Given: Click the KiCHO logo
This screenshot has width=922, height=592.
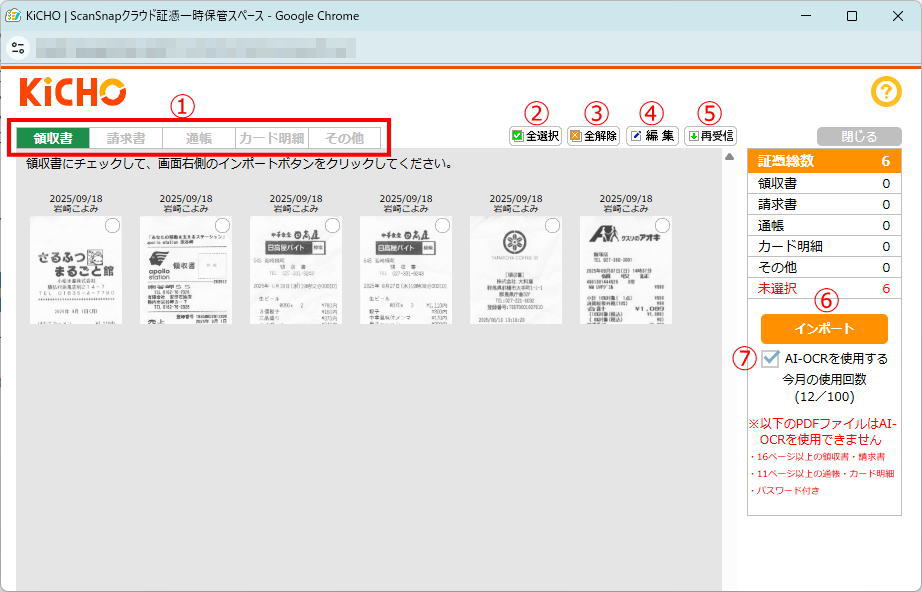Looking at the screenshot, I should pyautogui.click(x=72, y=92).
